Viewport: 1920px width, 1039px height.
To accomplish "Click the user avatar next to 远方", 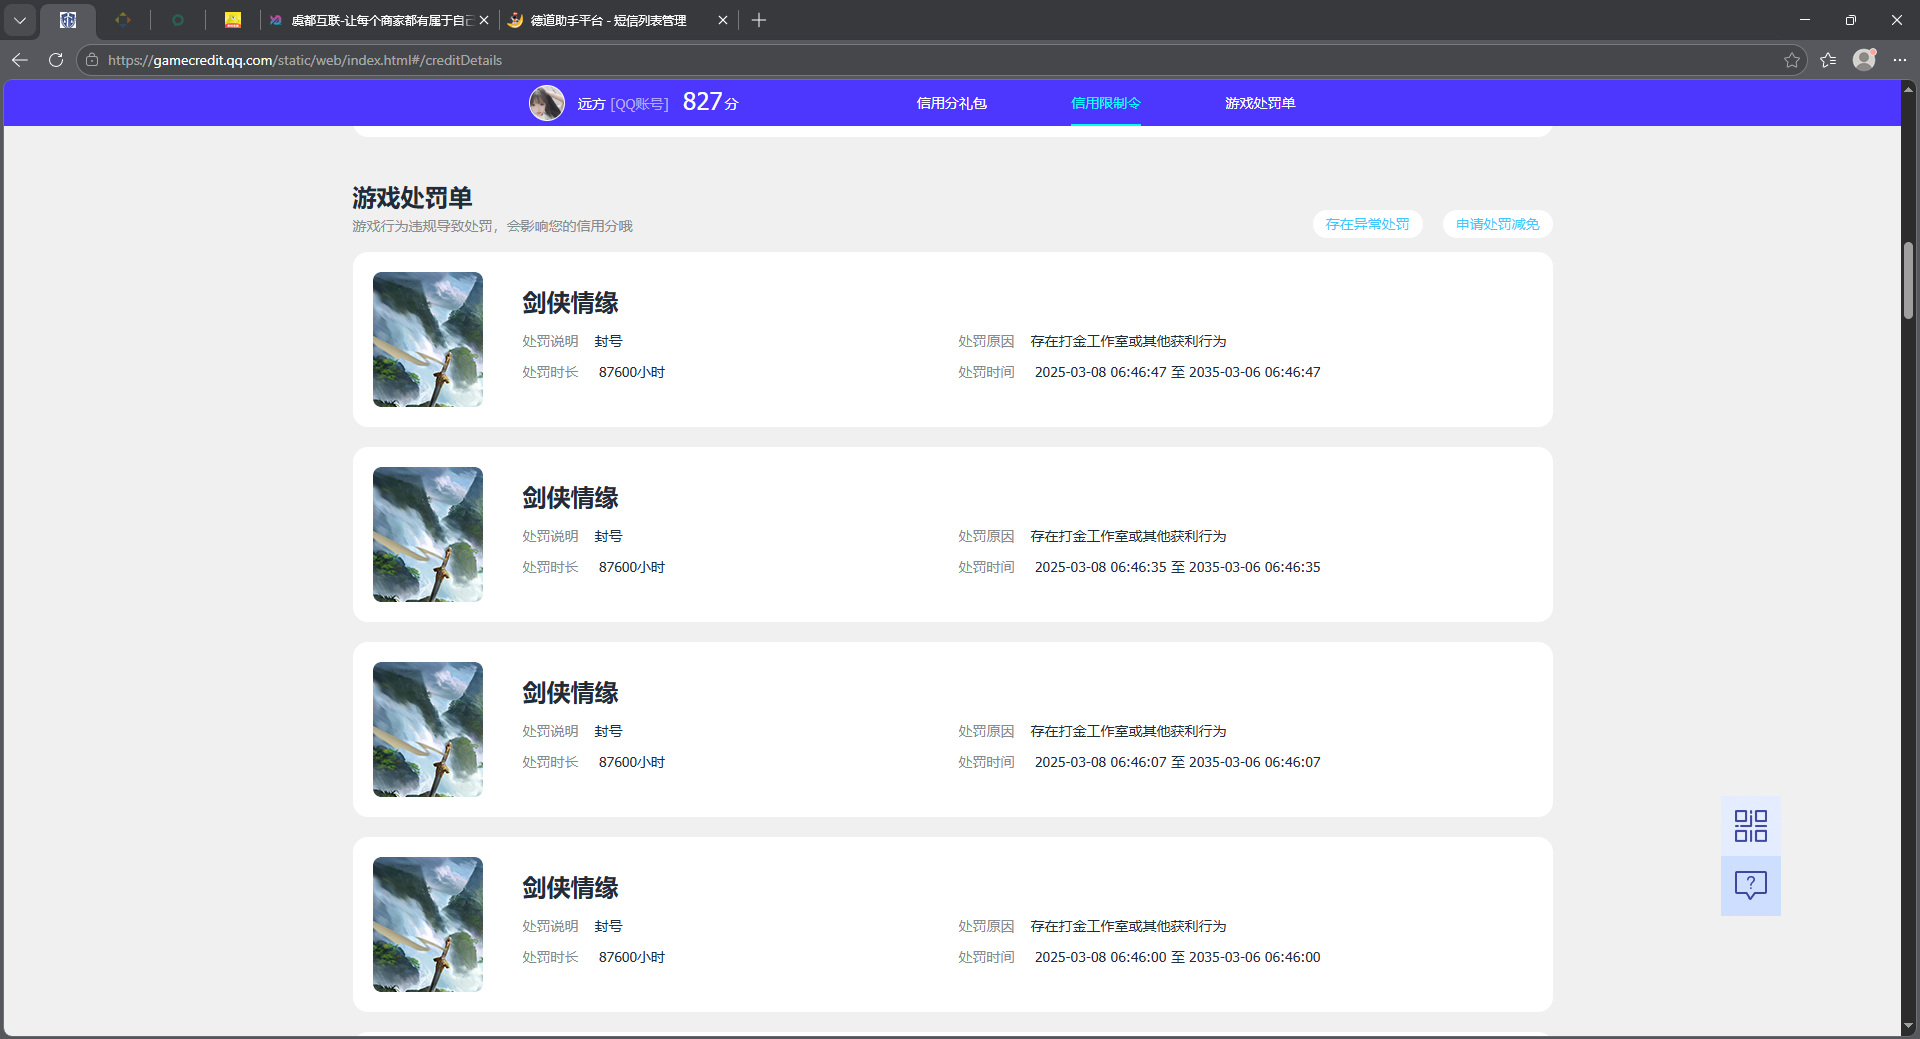I will point(547,103).
